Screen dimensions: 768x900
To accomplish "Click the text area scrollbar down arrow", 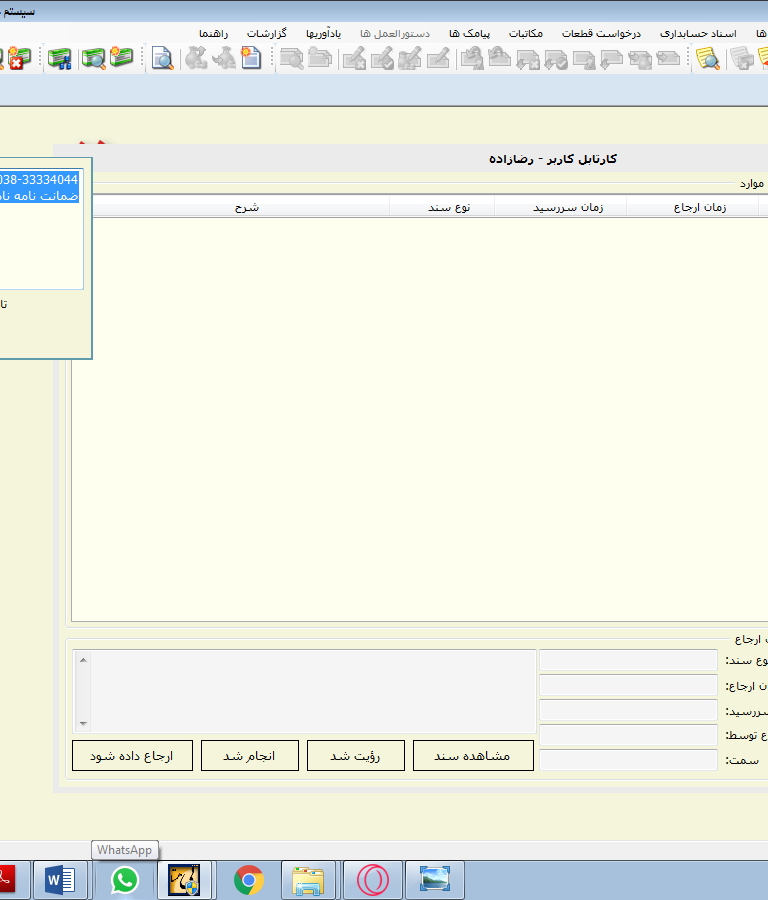I will [x=83, y=723].
